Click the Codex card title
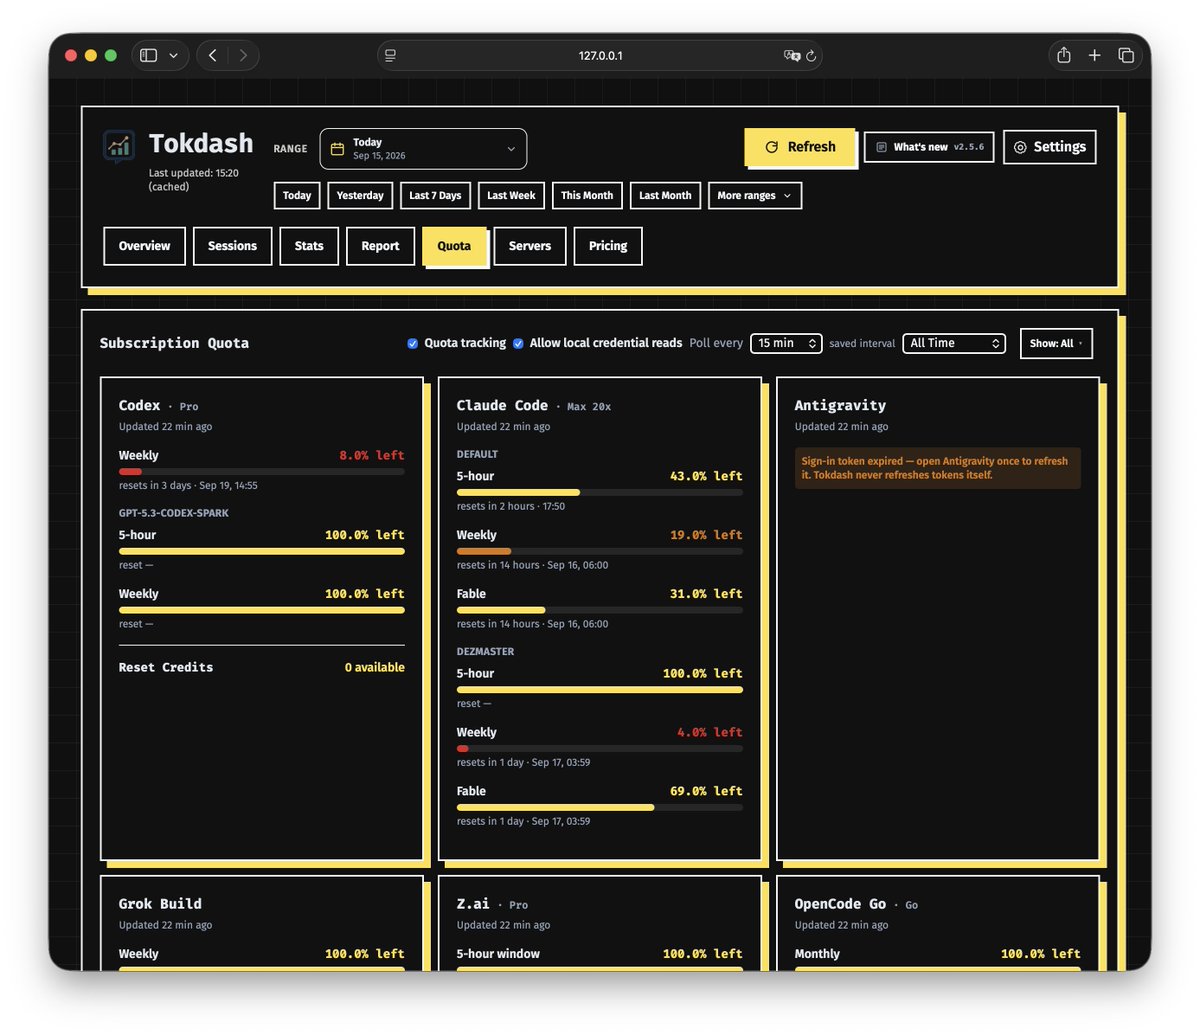The image size is (1200, 1035). click(139, 405)
